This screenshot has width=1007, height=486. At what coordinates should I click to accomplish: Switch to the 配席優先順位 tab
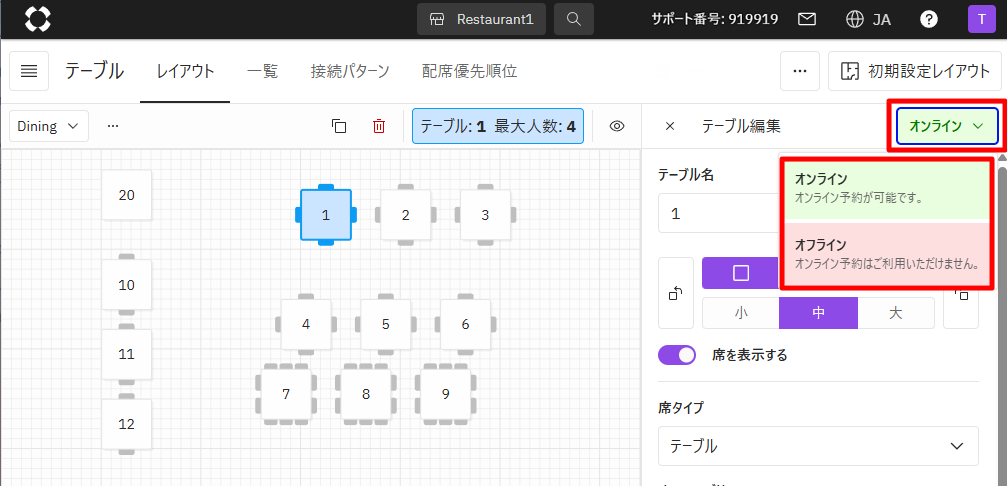pyautogui.click(x=469, y=71)
